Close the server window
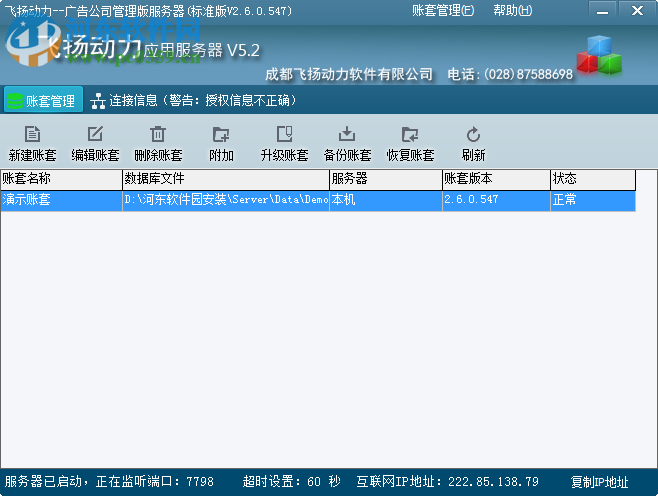Image resolution: width=658 pixels, height=496 pixels. pyautogui.click(x=637, y=11)
